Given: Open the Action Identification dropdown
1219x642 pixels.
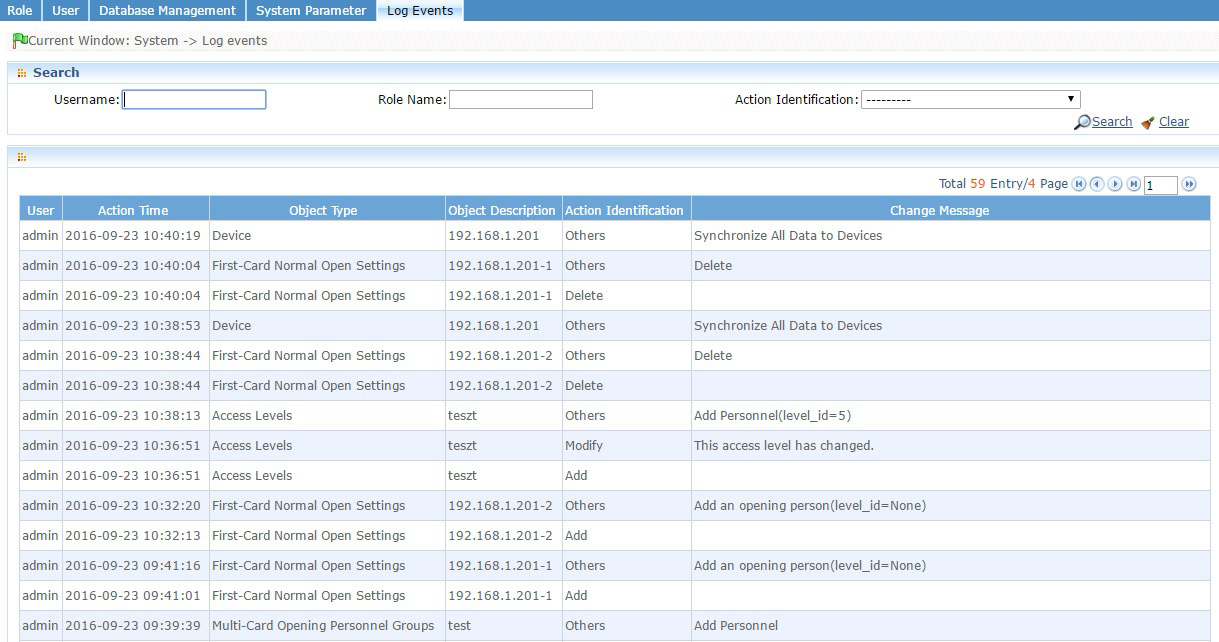Looking at the screenshot, I should click(x=970, y=100).
